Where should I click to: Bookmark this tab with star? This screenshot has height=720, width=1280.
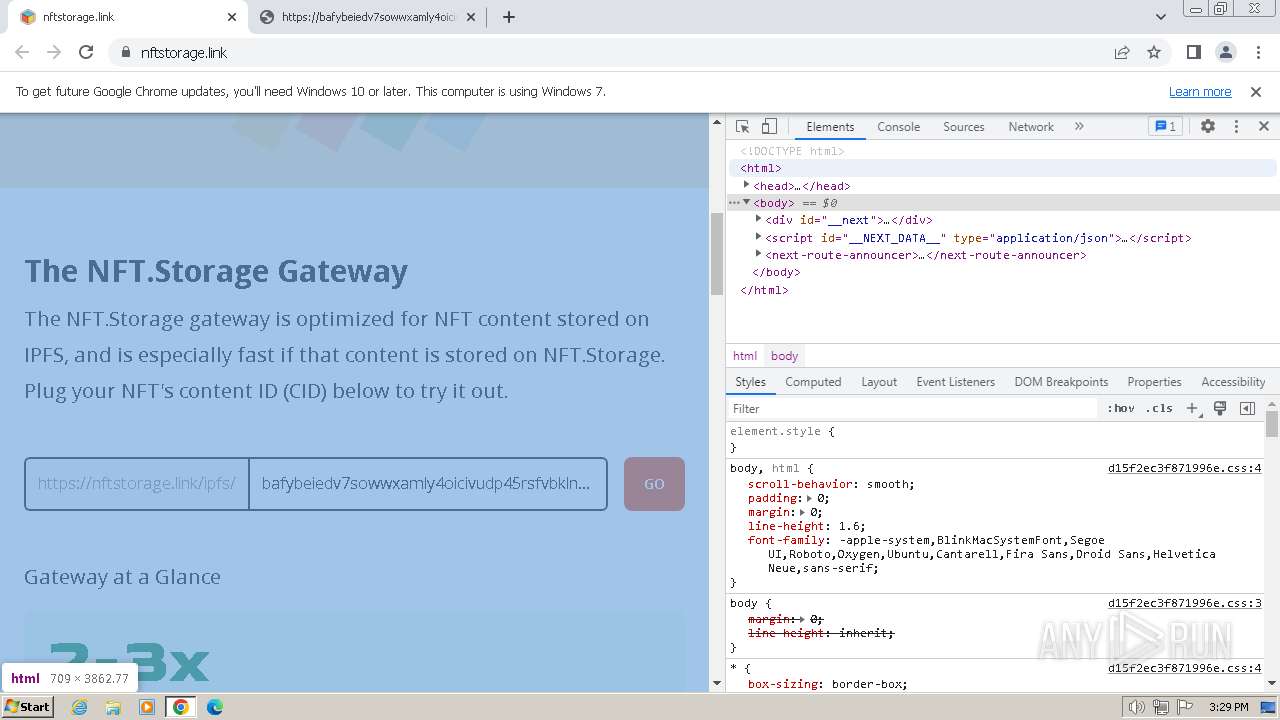click(1154, 52)
